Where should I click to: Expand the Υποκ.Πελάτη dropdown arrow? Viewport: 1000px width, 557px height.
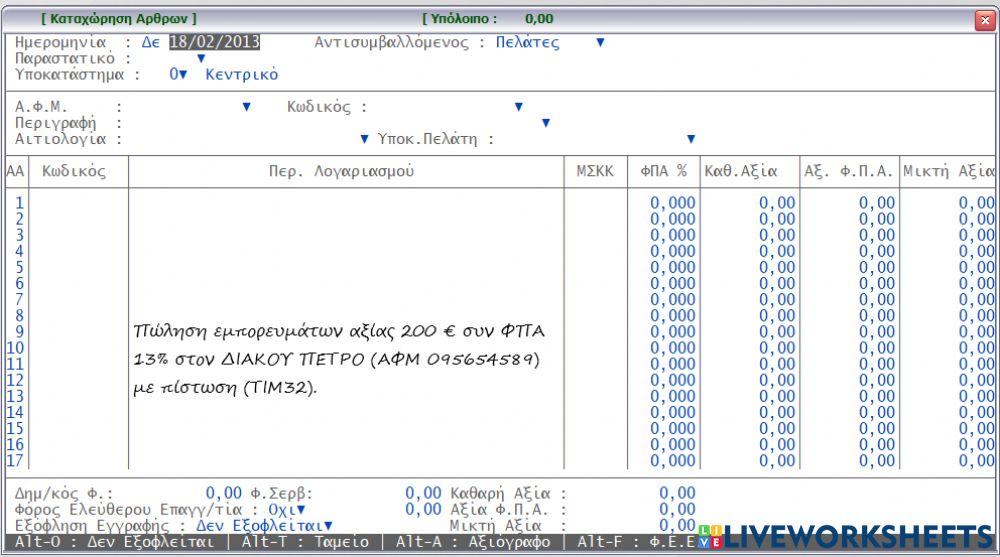pyautogui.click(x=690, y=139)
